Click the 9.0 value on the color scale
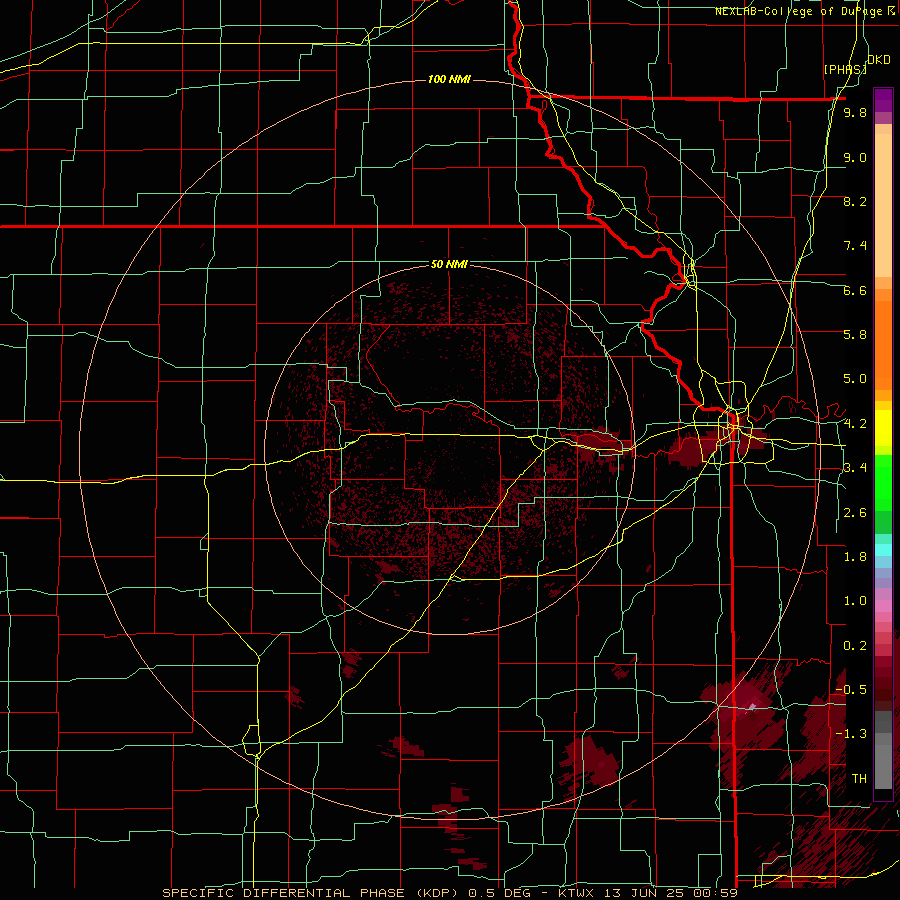Viewport: 900px width, 900px height. pos(855,157)
